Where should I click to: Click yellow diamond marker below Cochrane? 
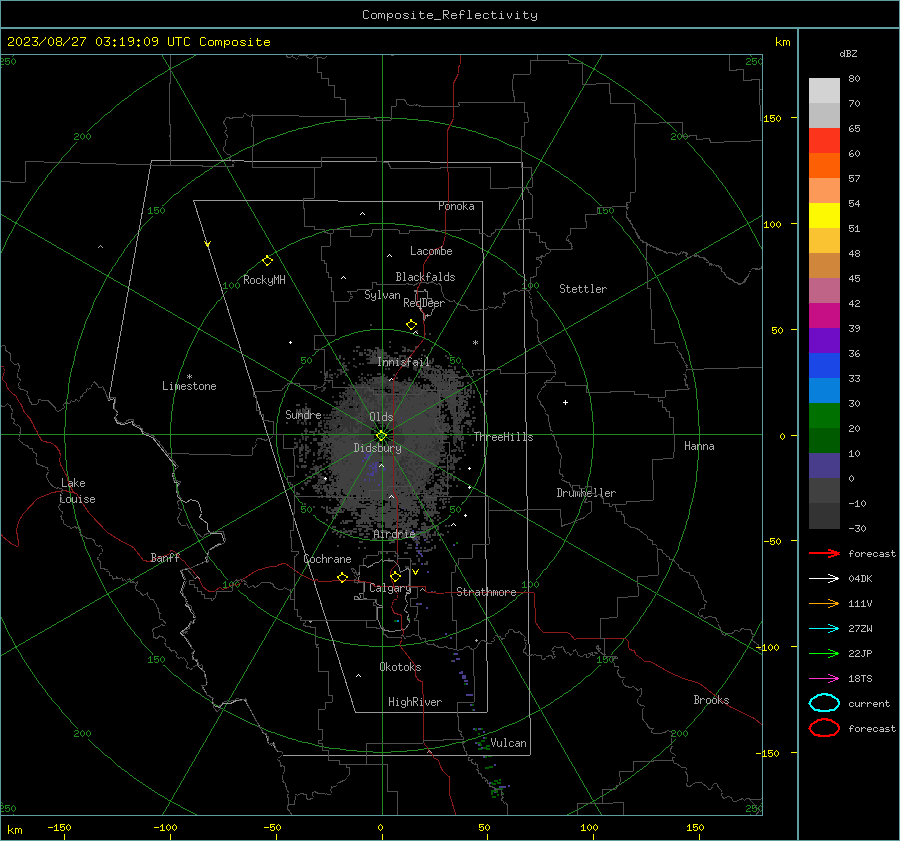point(342,577)
